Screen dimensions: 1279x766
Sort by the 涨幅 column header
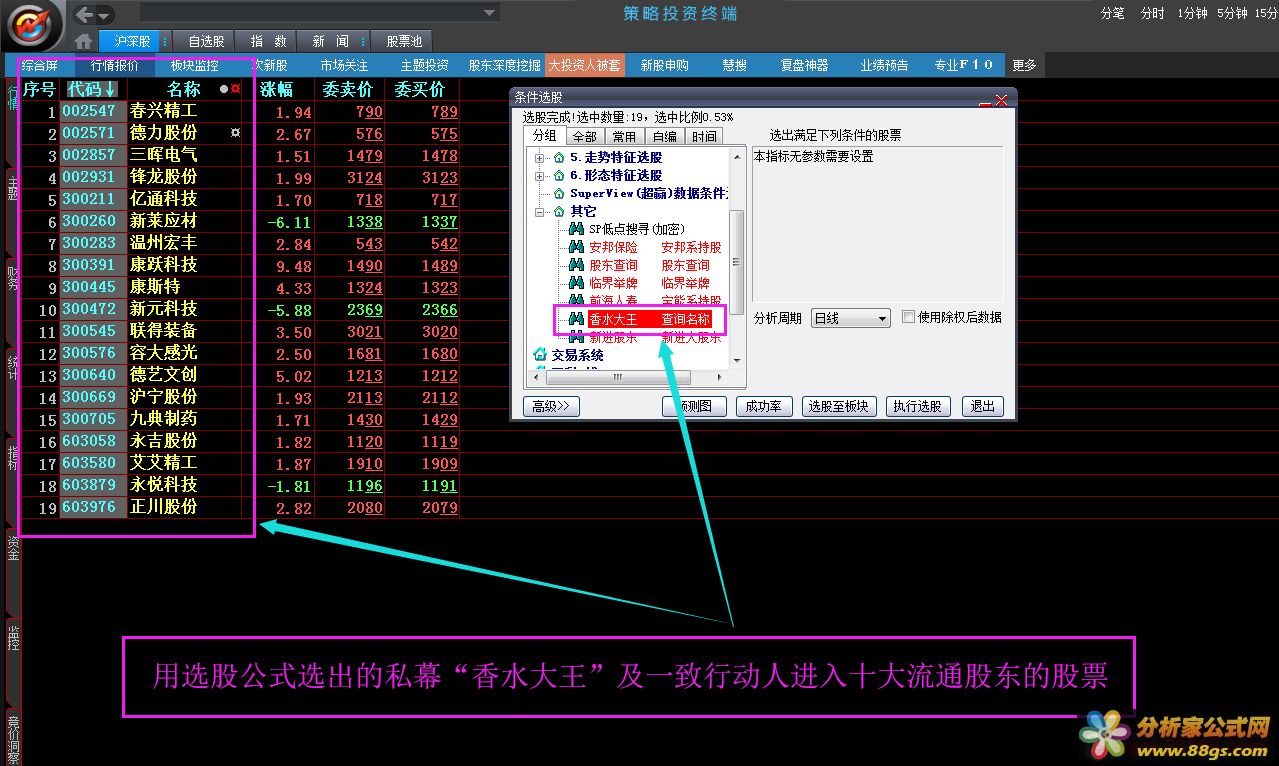(x=277, y=89)
